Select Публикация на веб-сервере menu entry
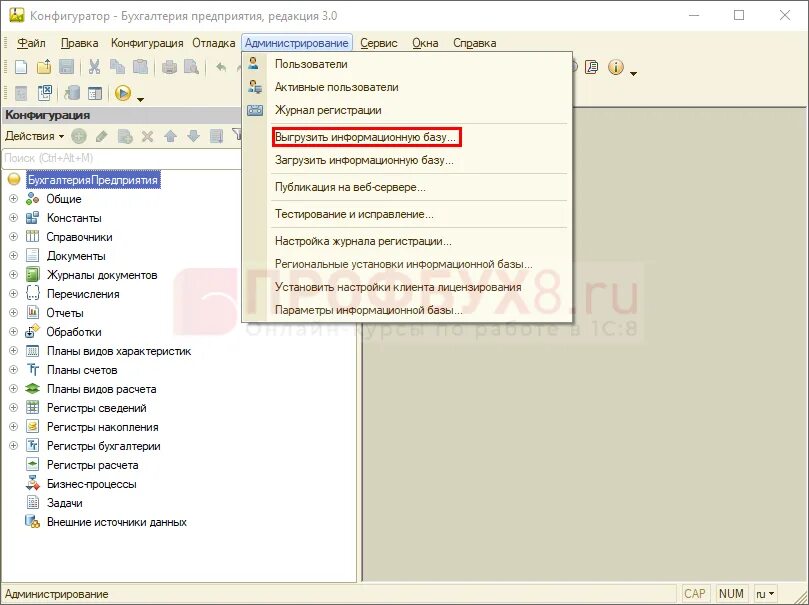This screenshot has width=809, height=605. pos(350,187)
